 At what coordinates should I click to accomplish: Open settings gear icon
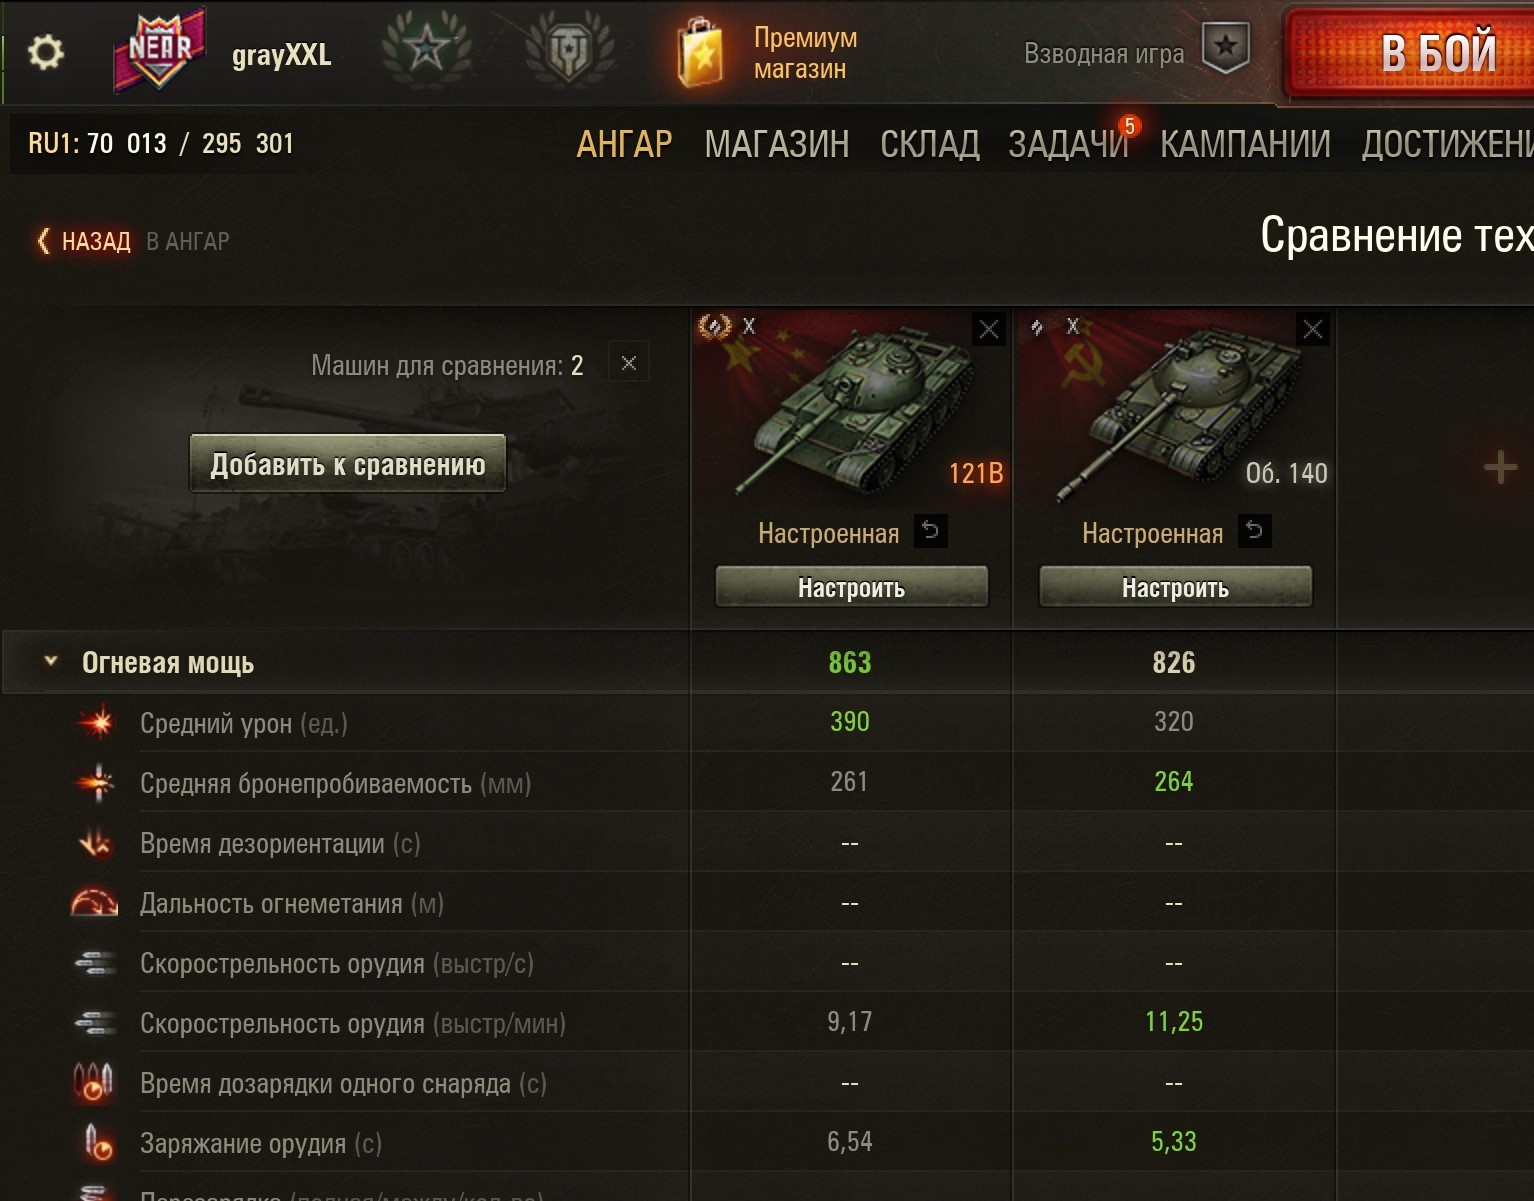(45, 52)
